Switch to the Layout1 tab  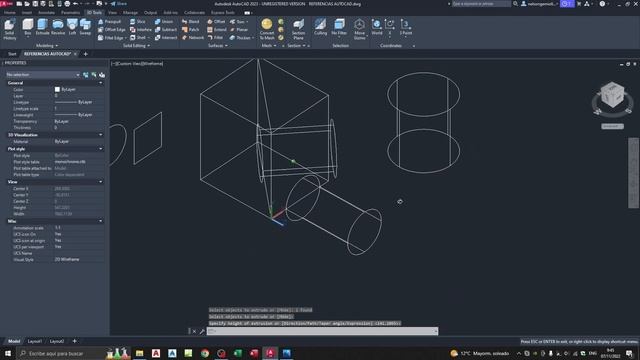click(x=35, y=341)
